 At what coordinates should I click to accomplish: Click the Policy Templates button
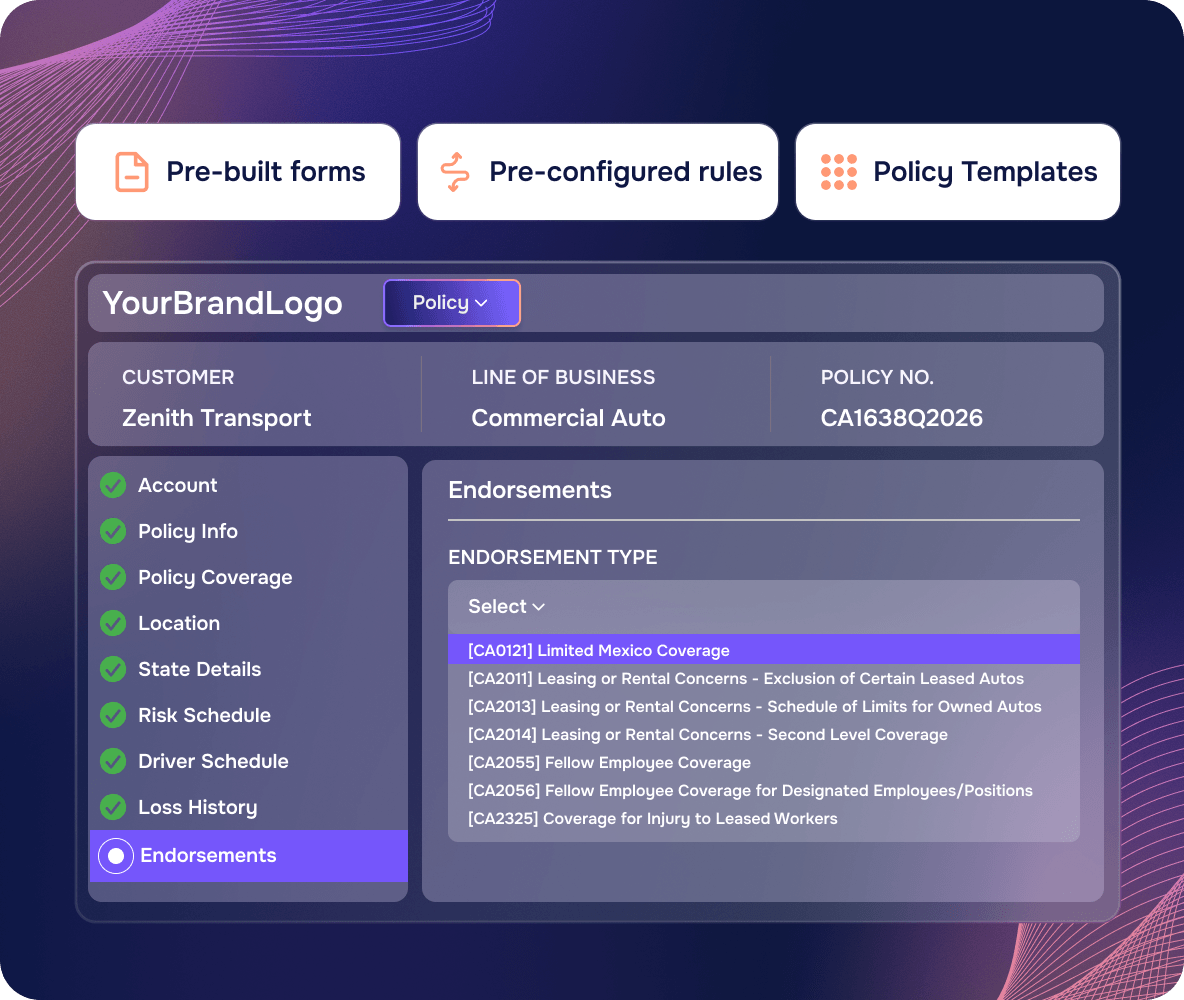(x=957, y=171)
